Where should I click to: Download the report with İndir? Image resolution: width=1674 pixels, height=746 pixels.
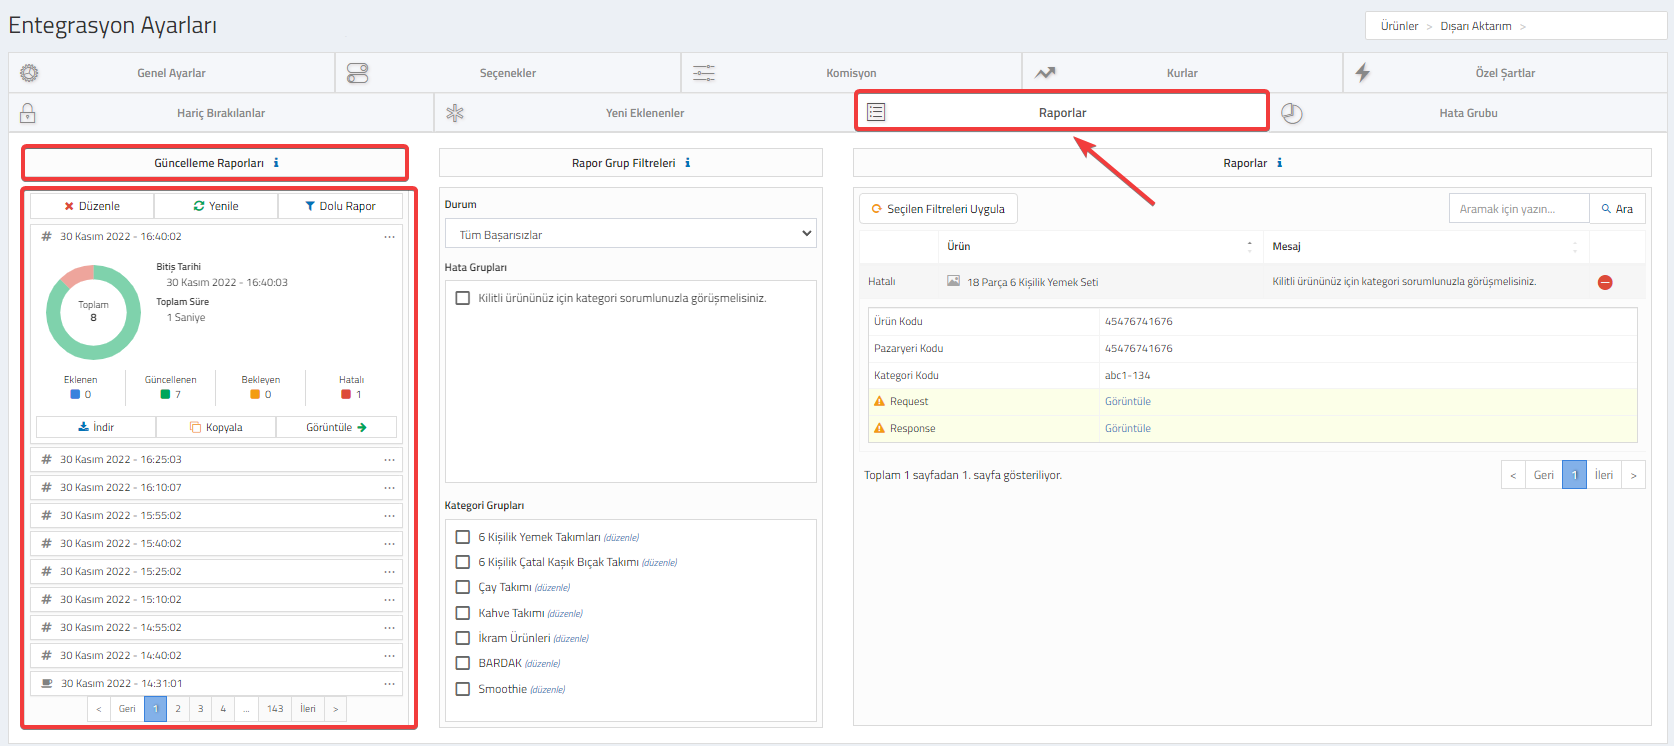96,427
